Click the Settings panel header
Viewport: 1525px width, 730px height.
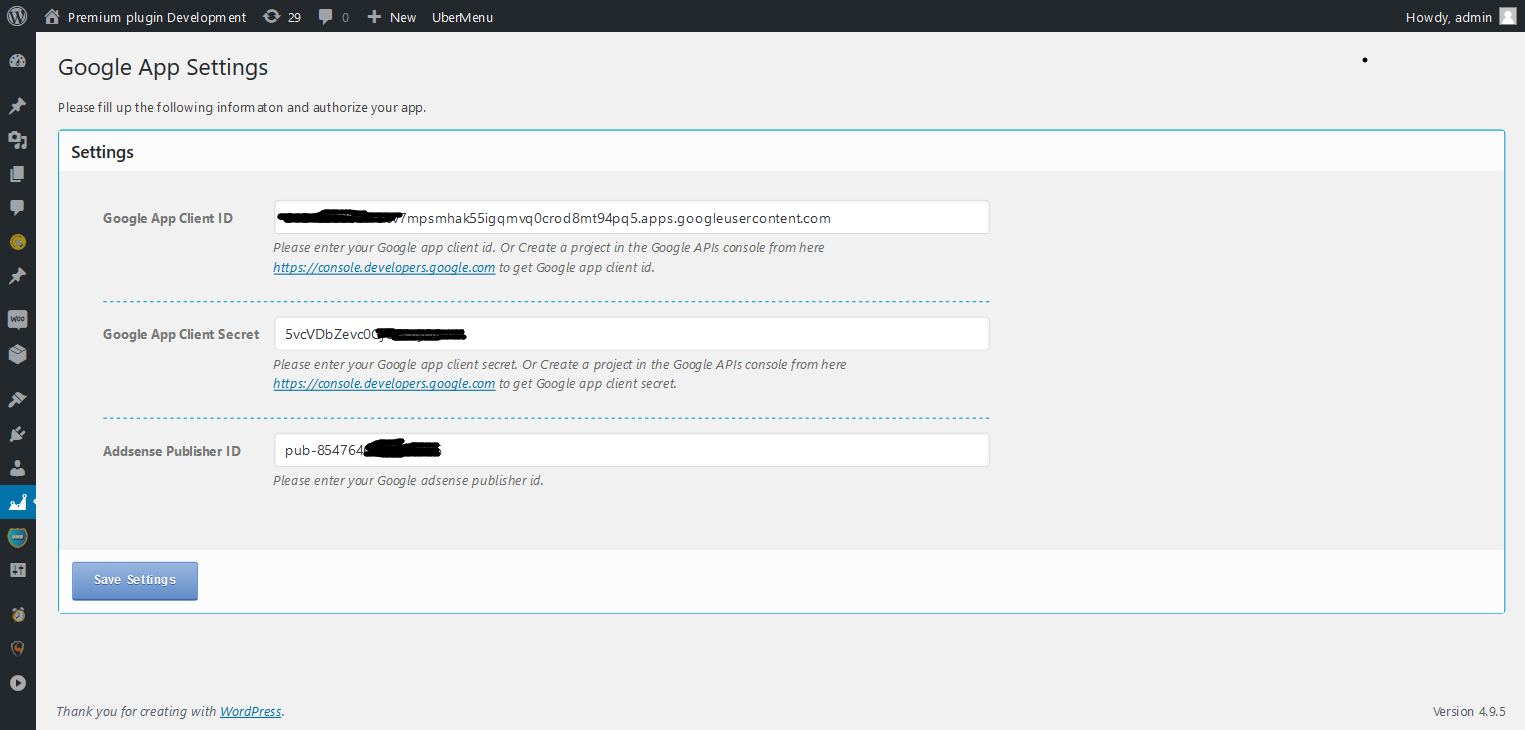[x=781, y=152]
